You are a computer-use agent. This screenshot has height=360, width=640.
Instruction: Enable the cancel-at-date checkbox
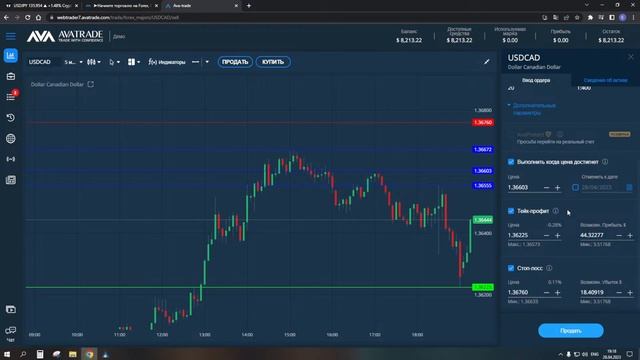(575, 187)
